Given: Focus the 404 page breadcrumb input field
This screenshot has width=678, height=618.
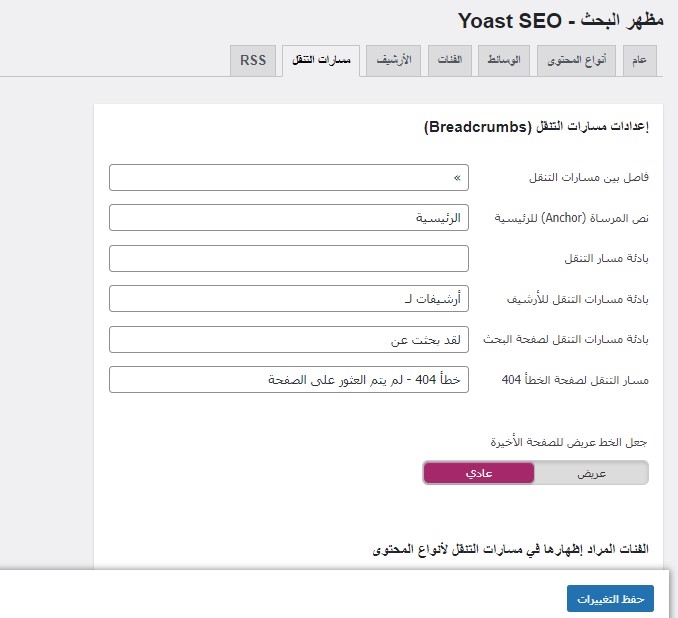Looking at the screenshot, I should click(288, 380).
